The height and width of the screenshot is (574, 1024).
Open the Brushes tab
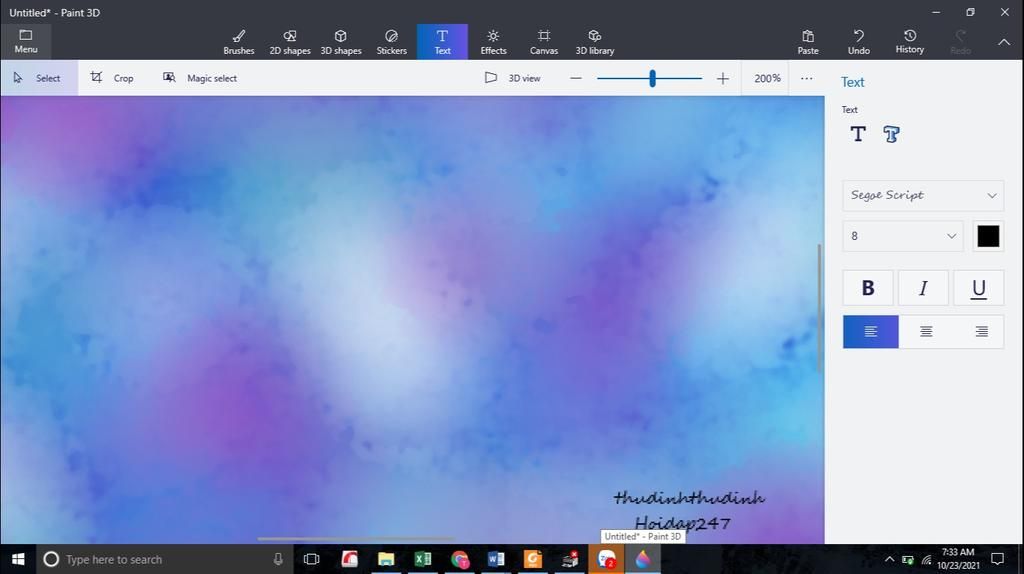[238, 42]
